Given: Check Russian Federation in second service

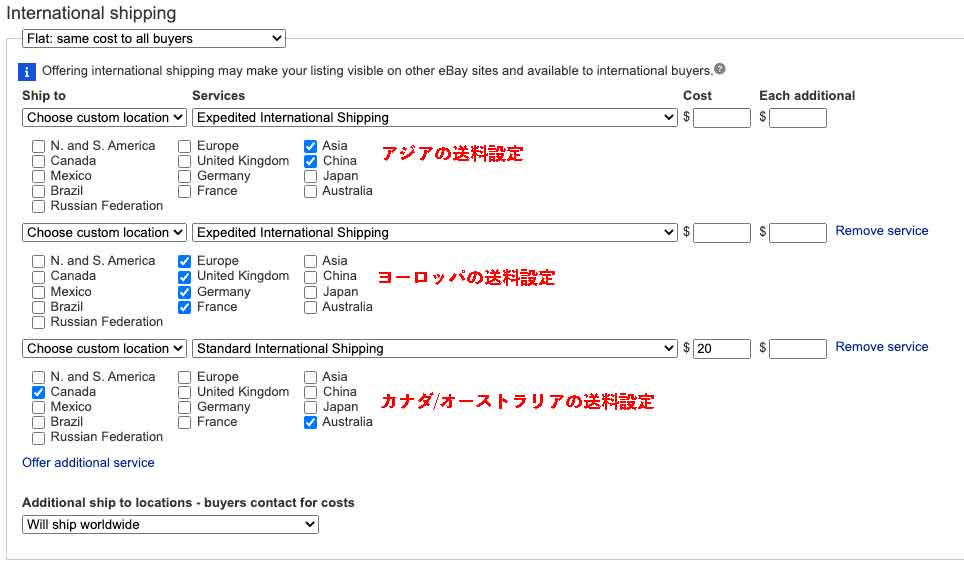Looking at the screenshot, I should coord(38,322).
